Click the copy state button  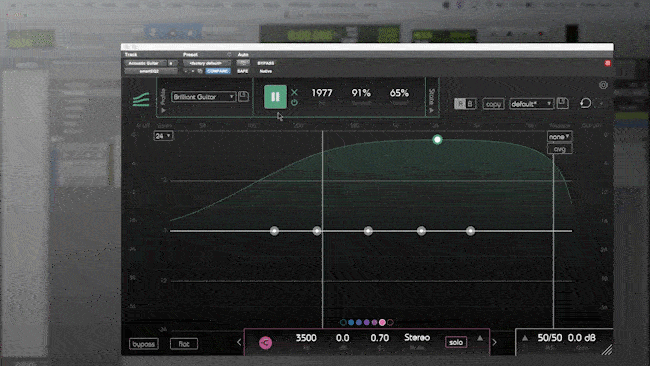[493, 104]
